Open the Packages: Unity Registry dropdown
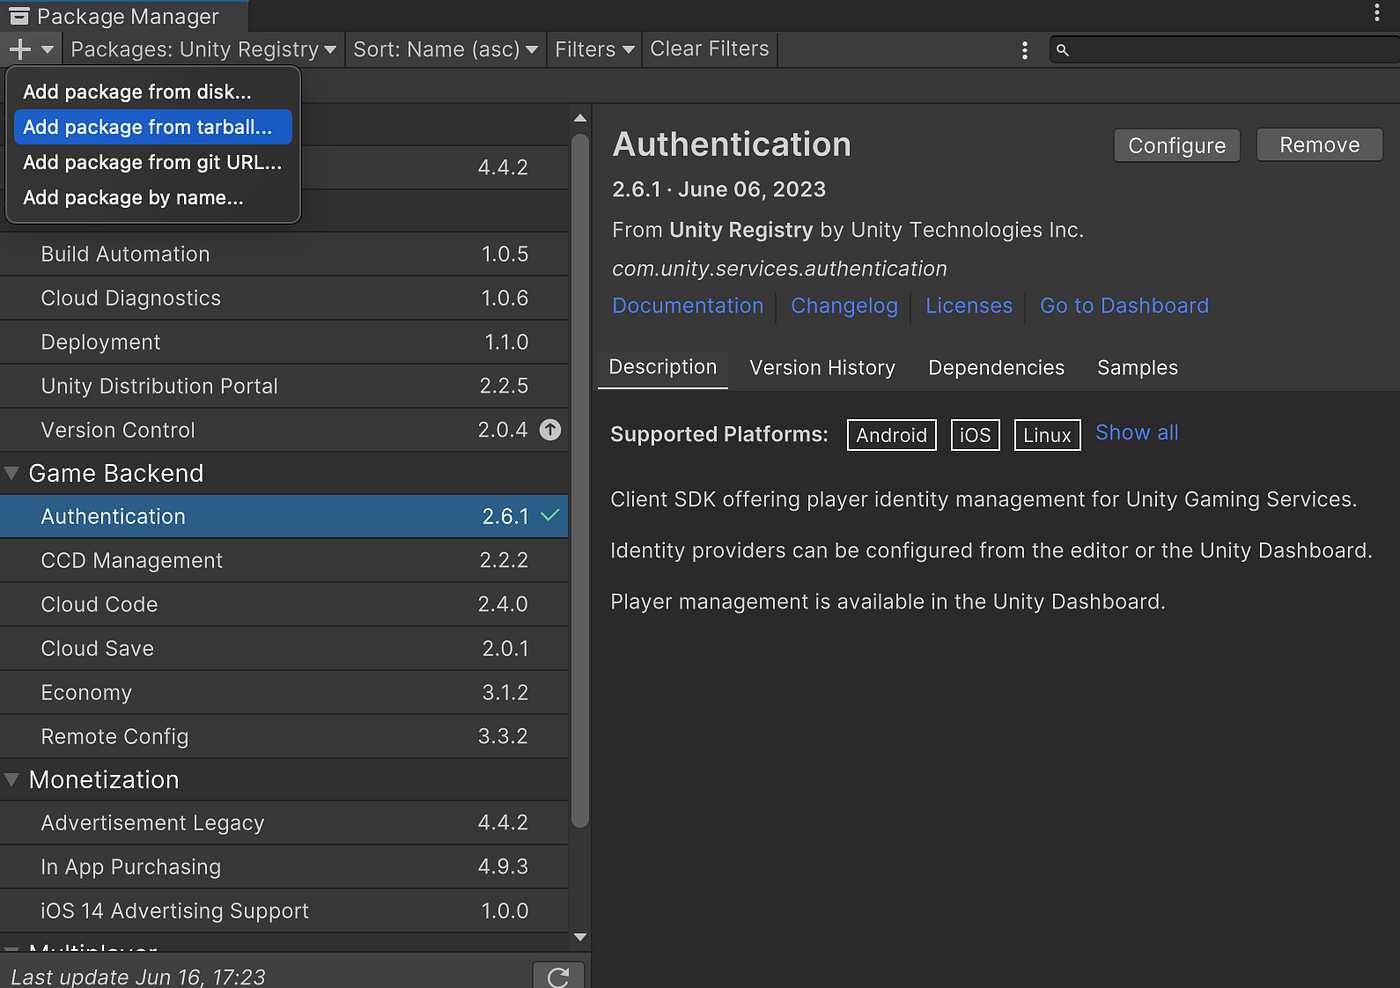This screenshot has height=988, width=1400. [x=203, y=49]
